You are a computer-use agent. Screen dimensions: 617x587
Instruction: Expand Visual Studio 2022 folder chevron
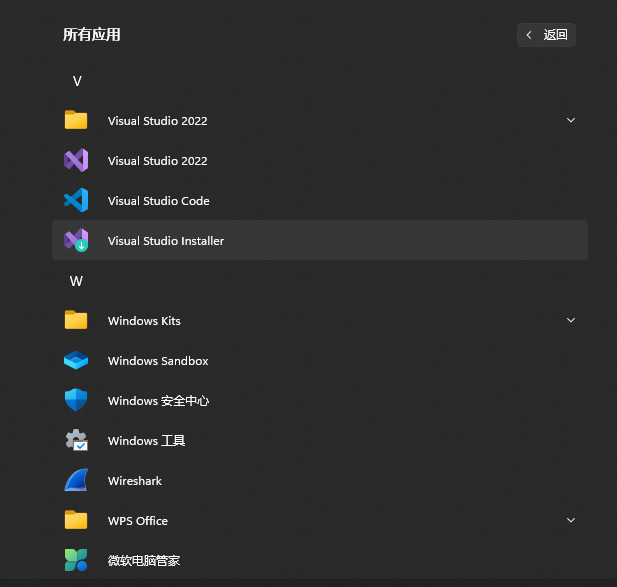click(x=571, y=120)
